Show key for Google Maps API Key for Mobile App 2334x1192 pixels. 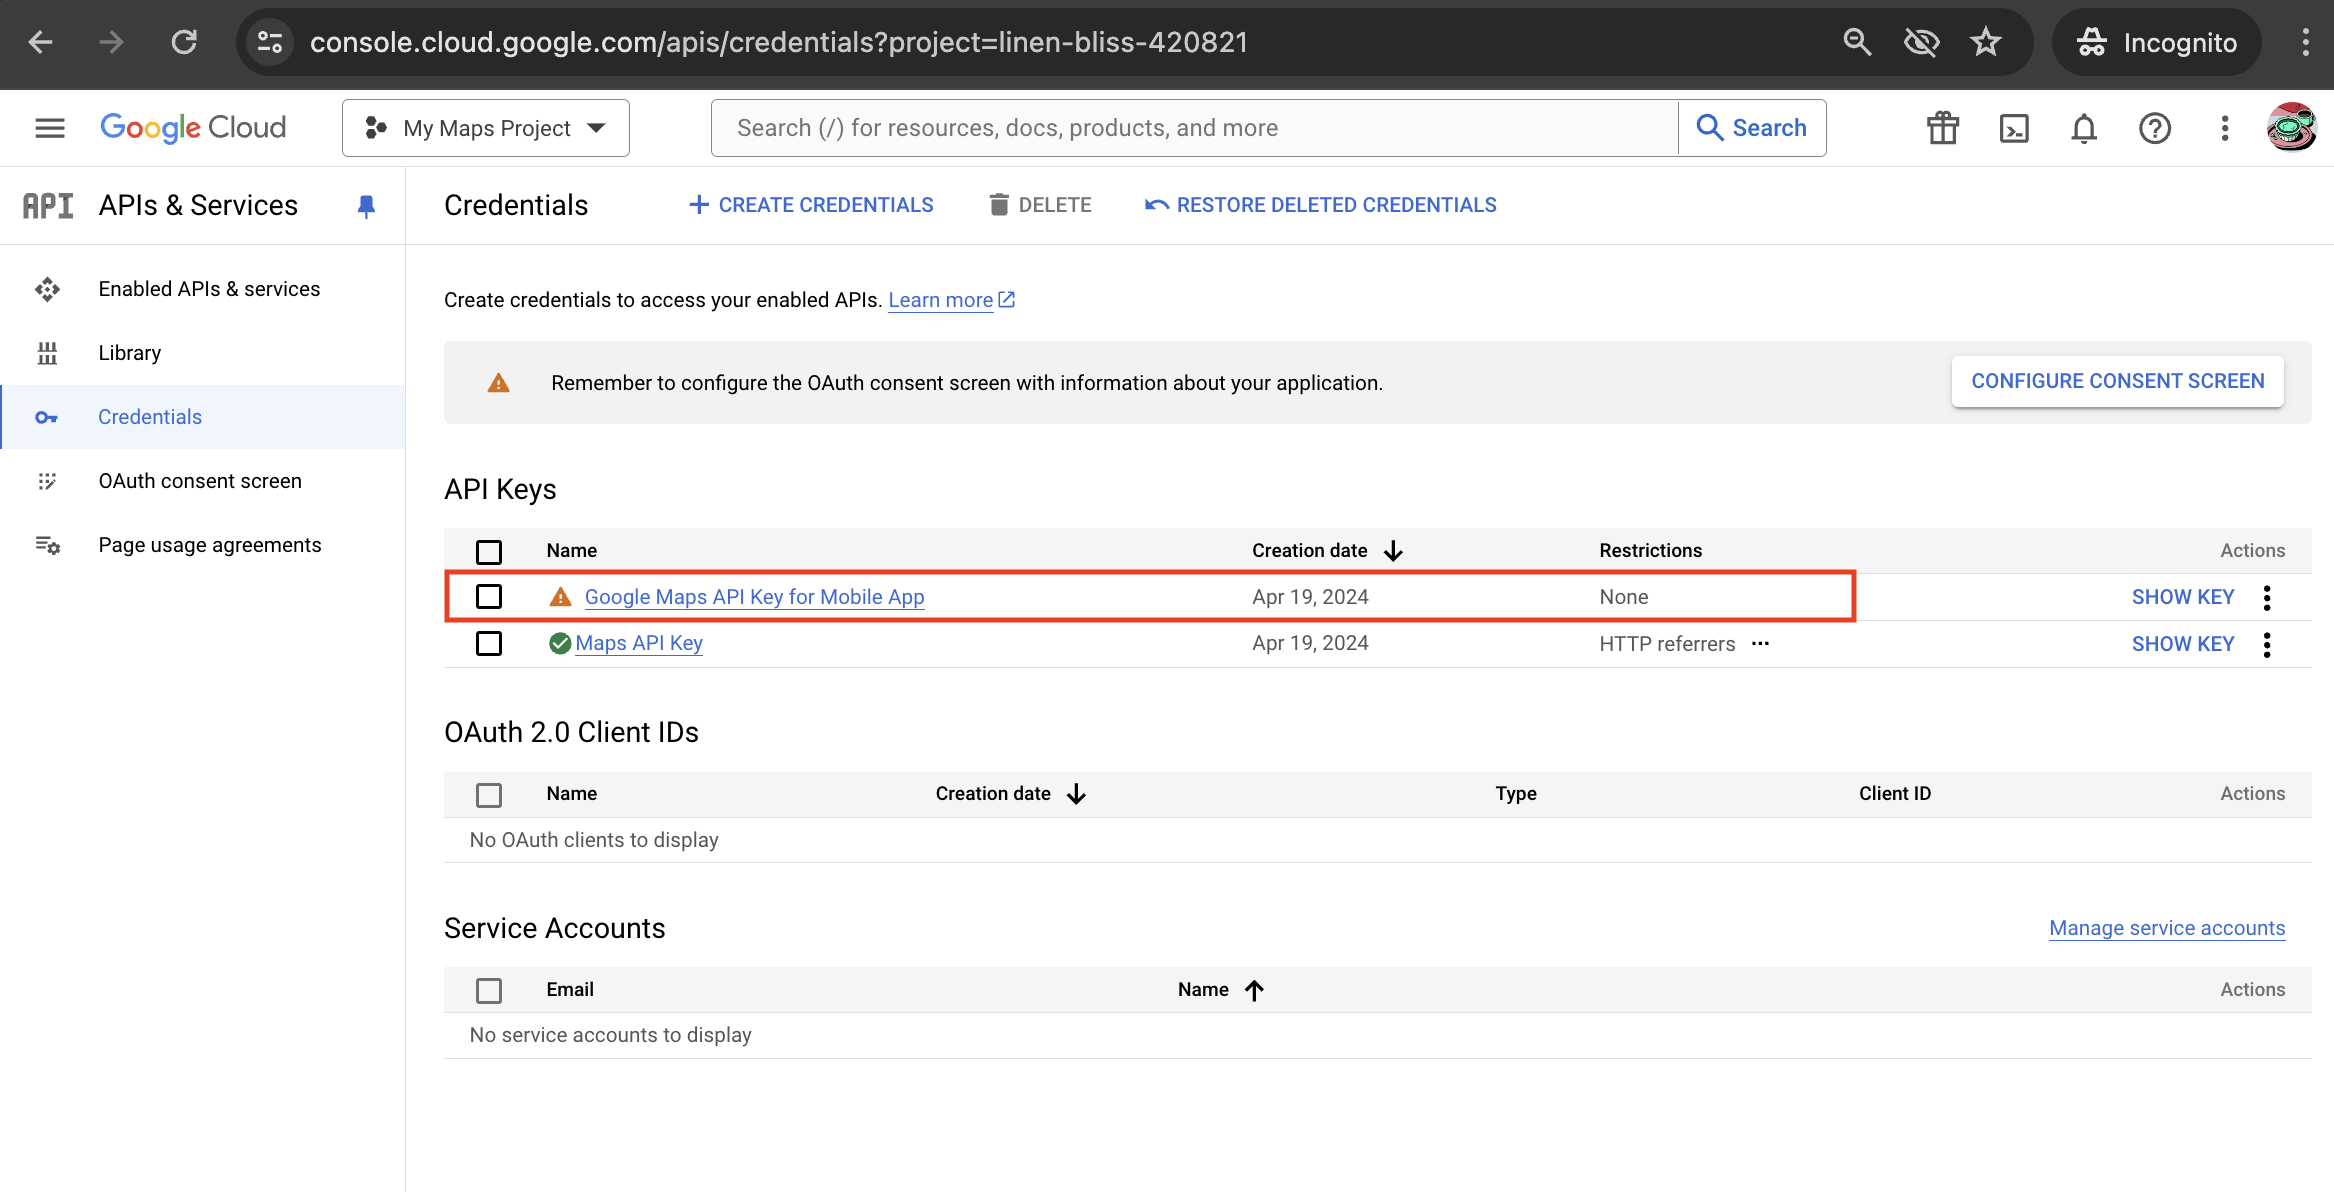point(2182,597)
